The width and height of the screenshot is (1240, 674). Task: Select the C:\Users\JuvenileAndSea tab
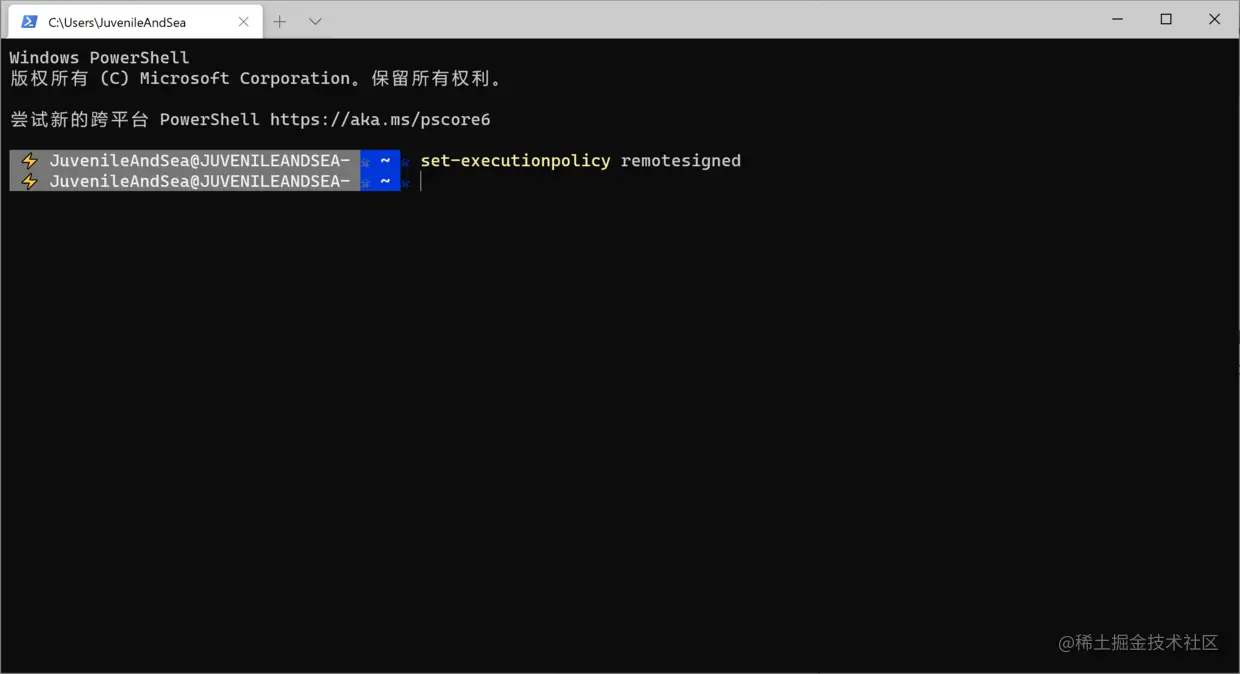point(135,22)
